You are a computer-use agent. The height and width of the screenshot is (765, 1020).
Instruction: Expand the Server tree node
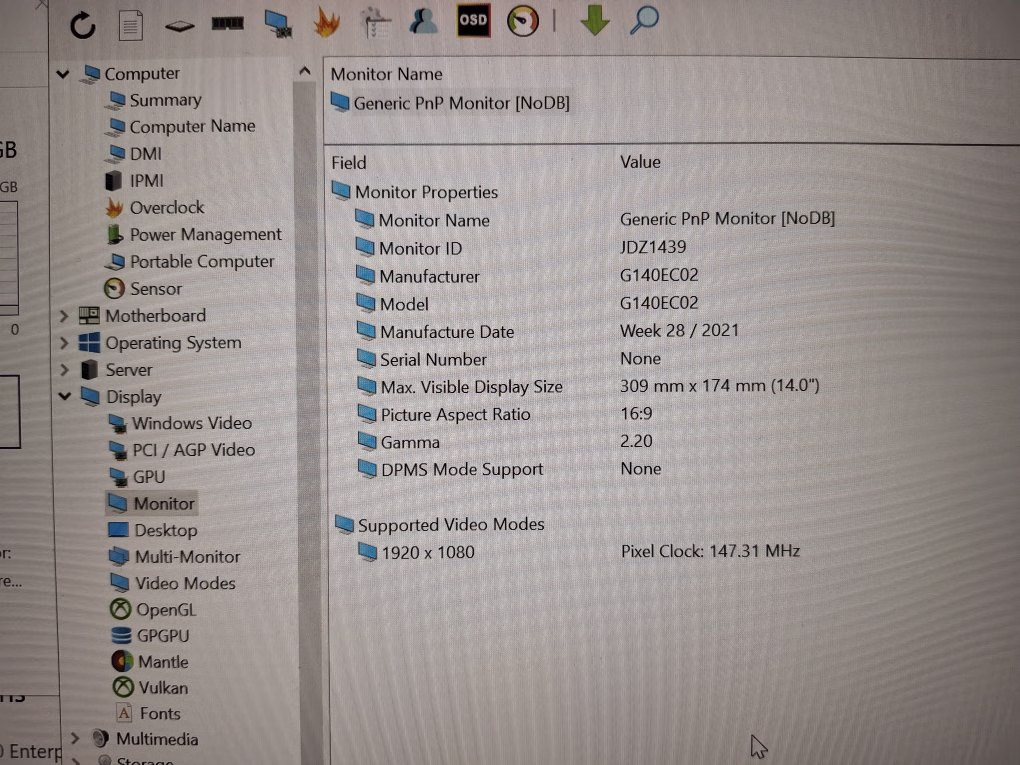64,370
